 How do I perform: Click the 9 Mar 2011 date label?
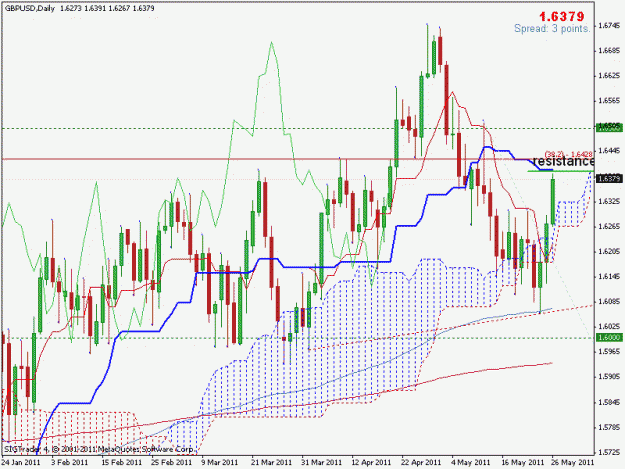220,462
